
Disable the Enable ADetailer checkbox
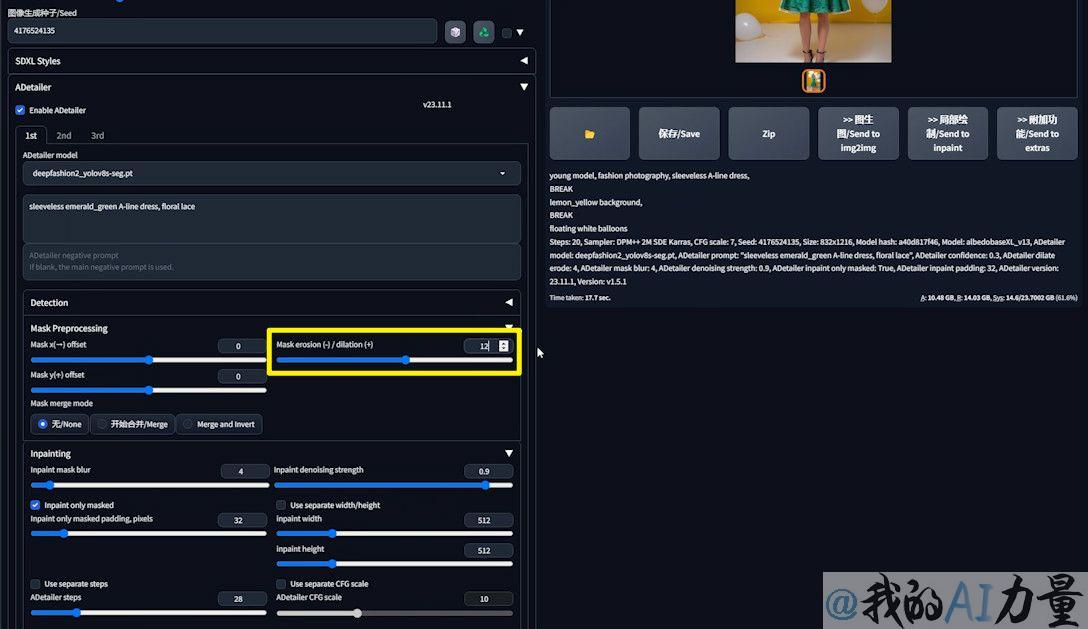(20, 110)
